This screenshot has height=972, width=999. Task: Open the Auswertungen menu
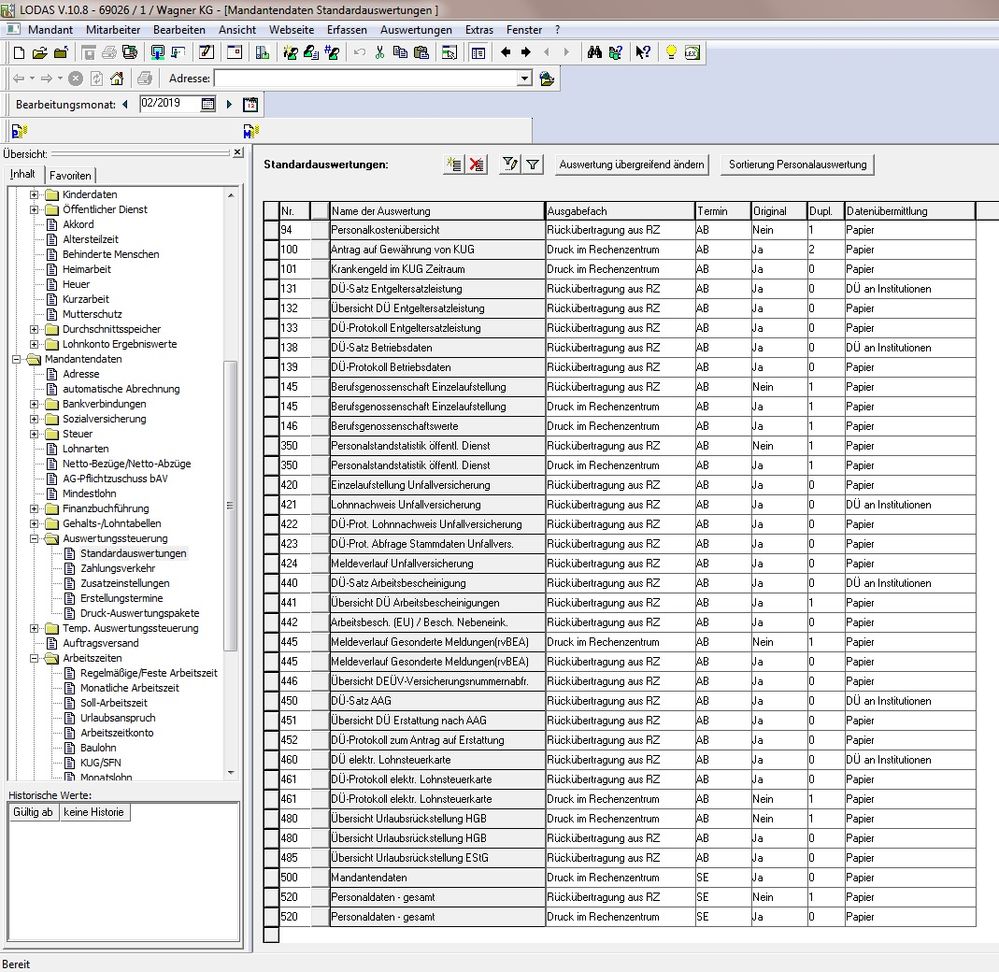tap(416, 30)
